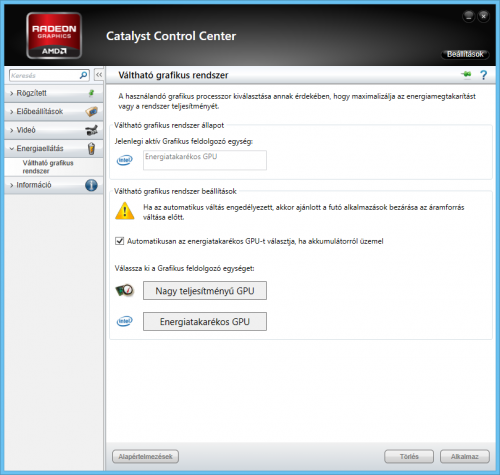Click the Catalyst Control Center title text

(x=171, y=36)
